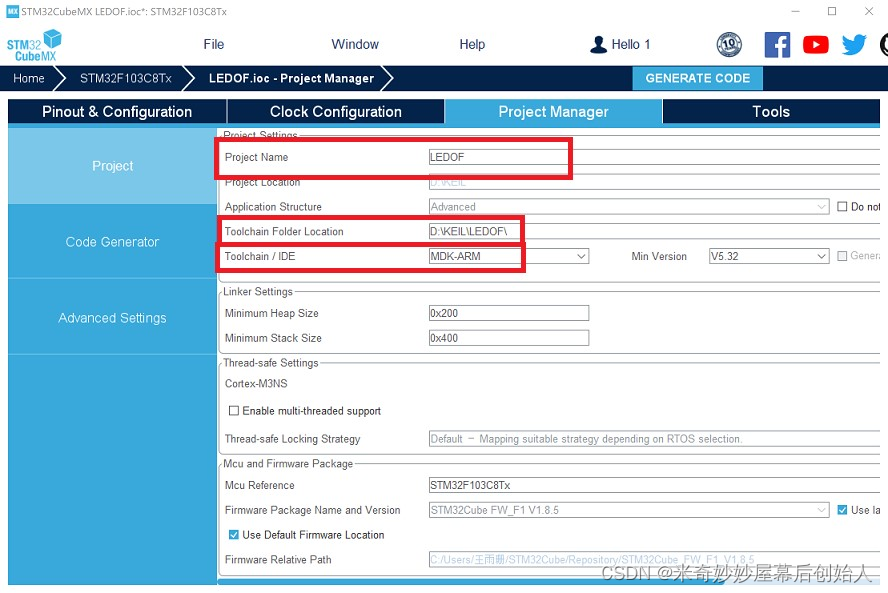This screenshot has height=593, width=888.
Task: Open the Help menu
Action: tap(472, 44)
